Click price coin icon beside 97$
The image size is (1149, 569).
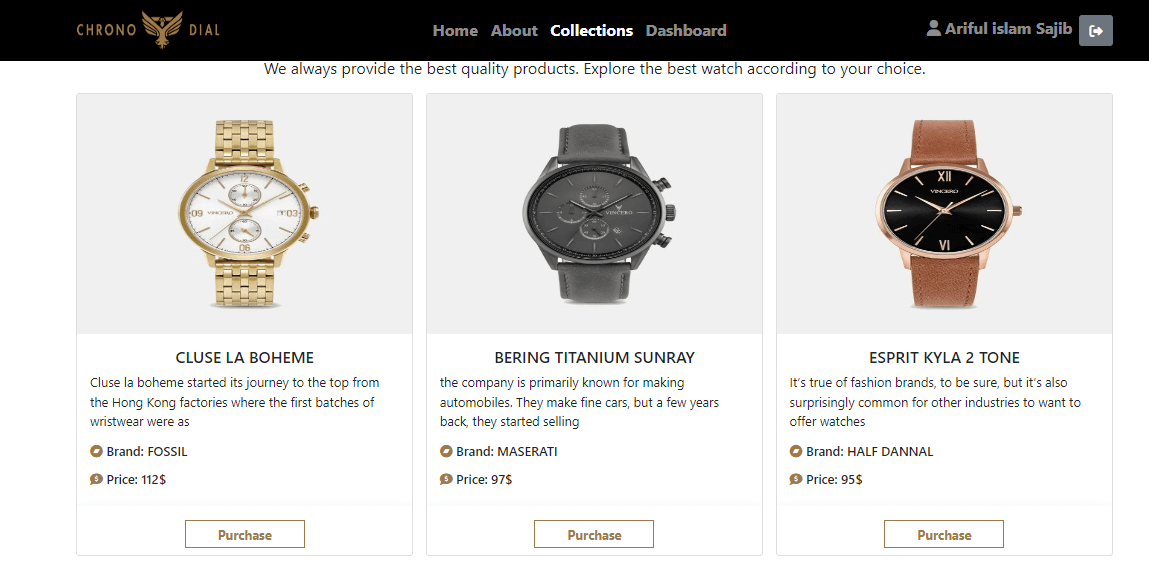[446, 480]
